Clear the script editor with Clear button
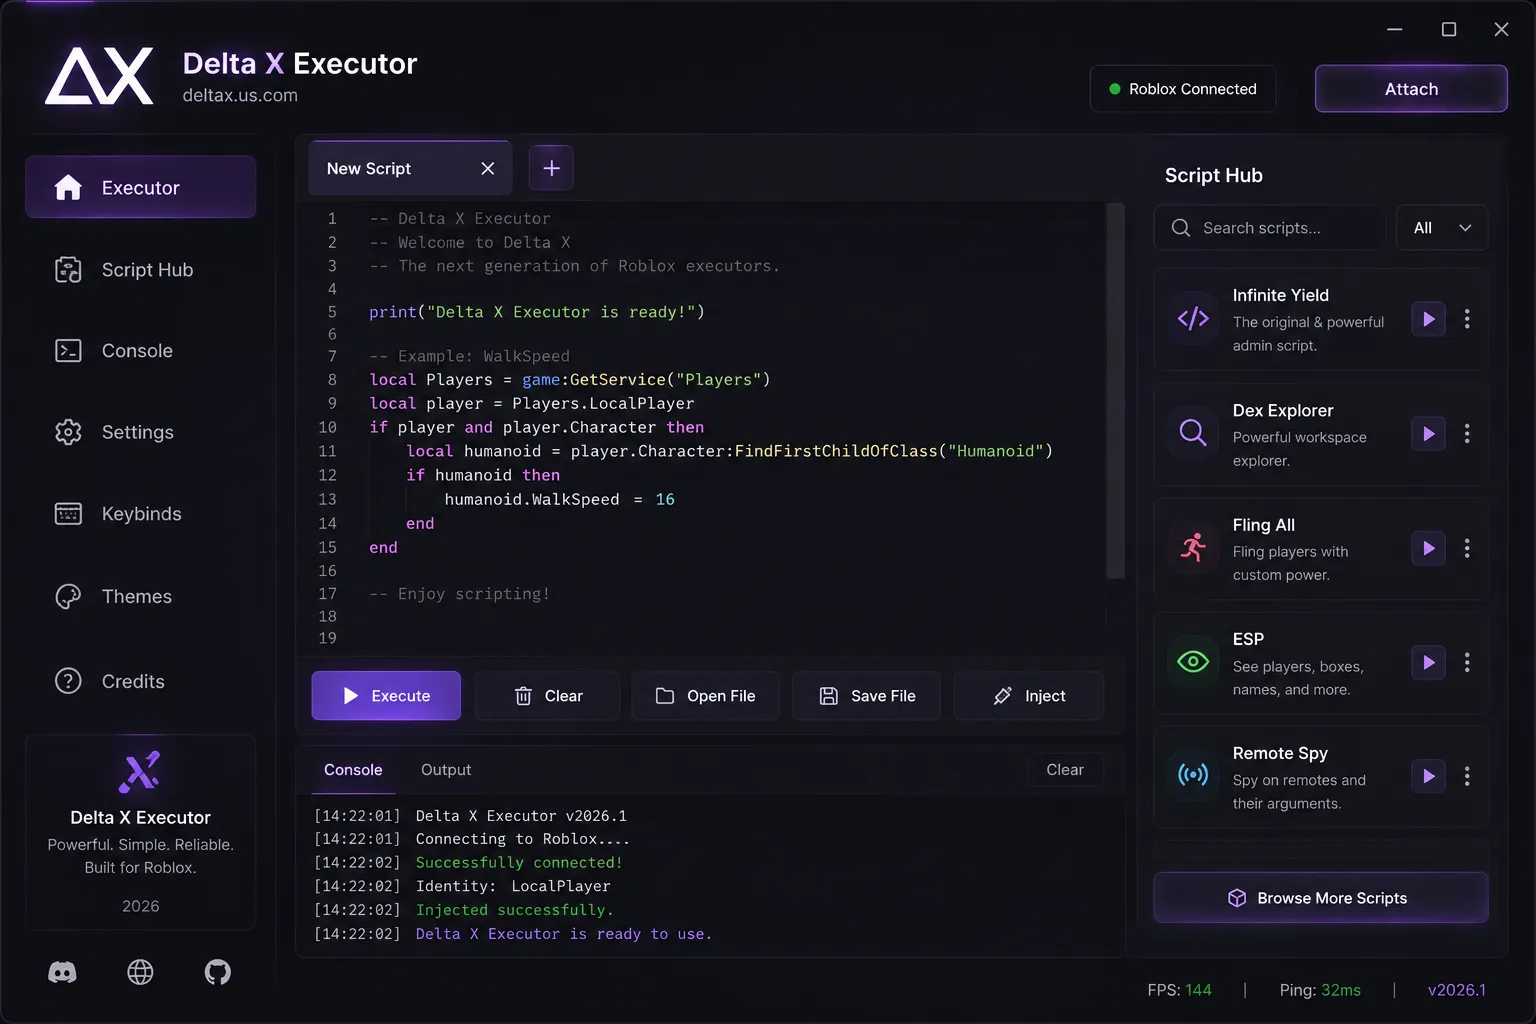 pyautogui.click(x=548, y=696)
